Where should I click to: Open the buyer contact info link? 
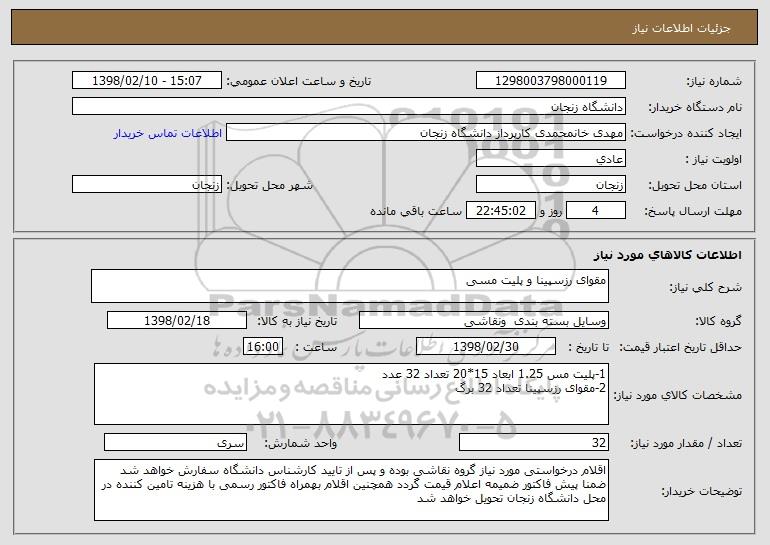(x=168, y=134)
